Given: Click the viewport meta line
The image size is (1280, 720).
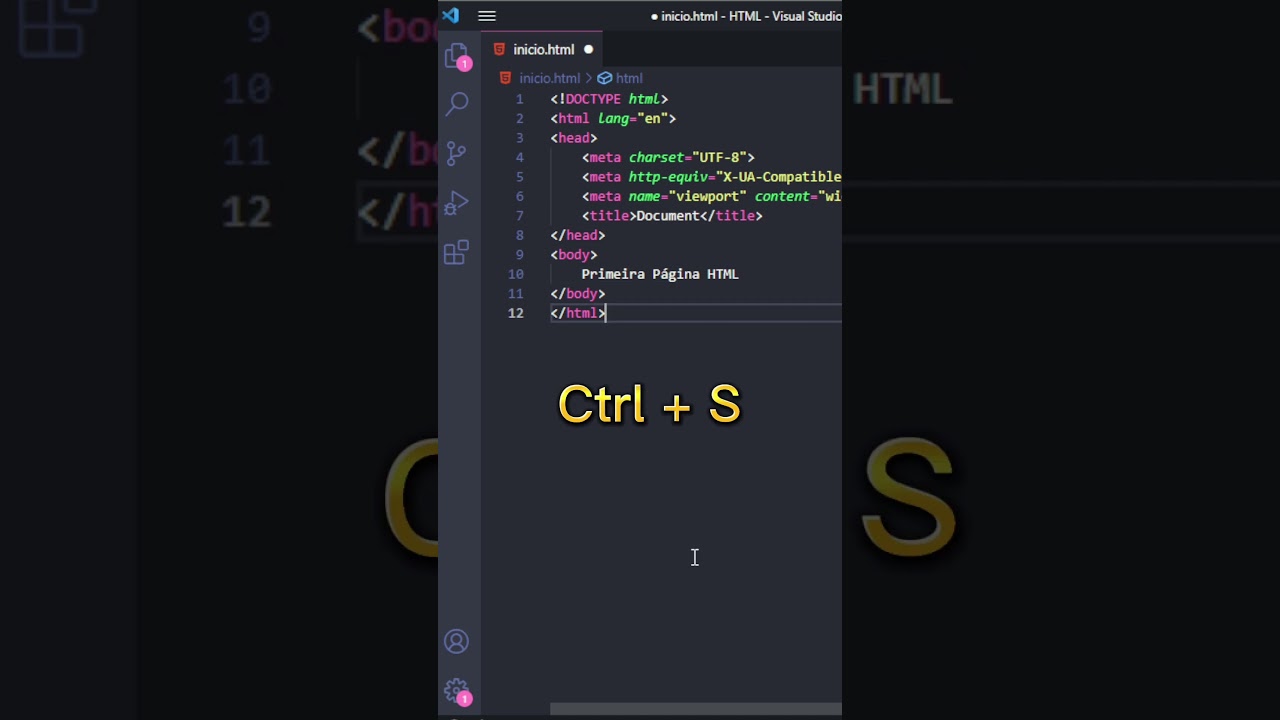Looking at the screenshot, I should pos(711,196).
